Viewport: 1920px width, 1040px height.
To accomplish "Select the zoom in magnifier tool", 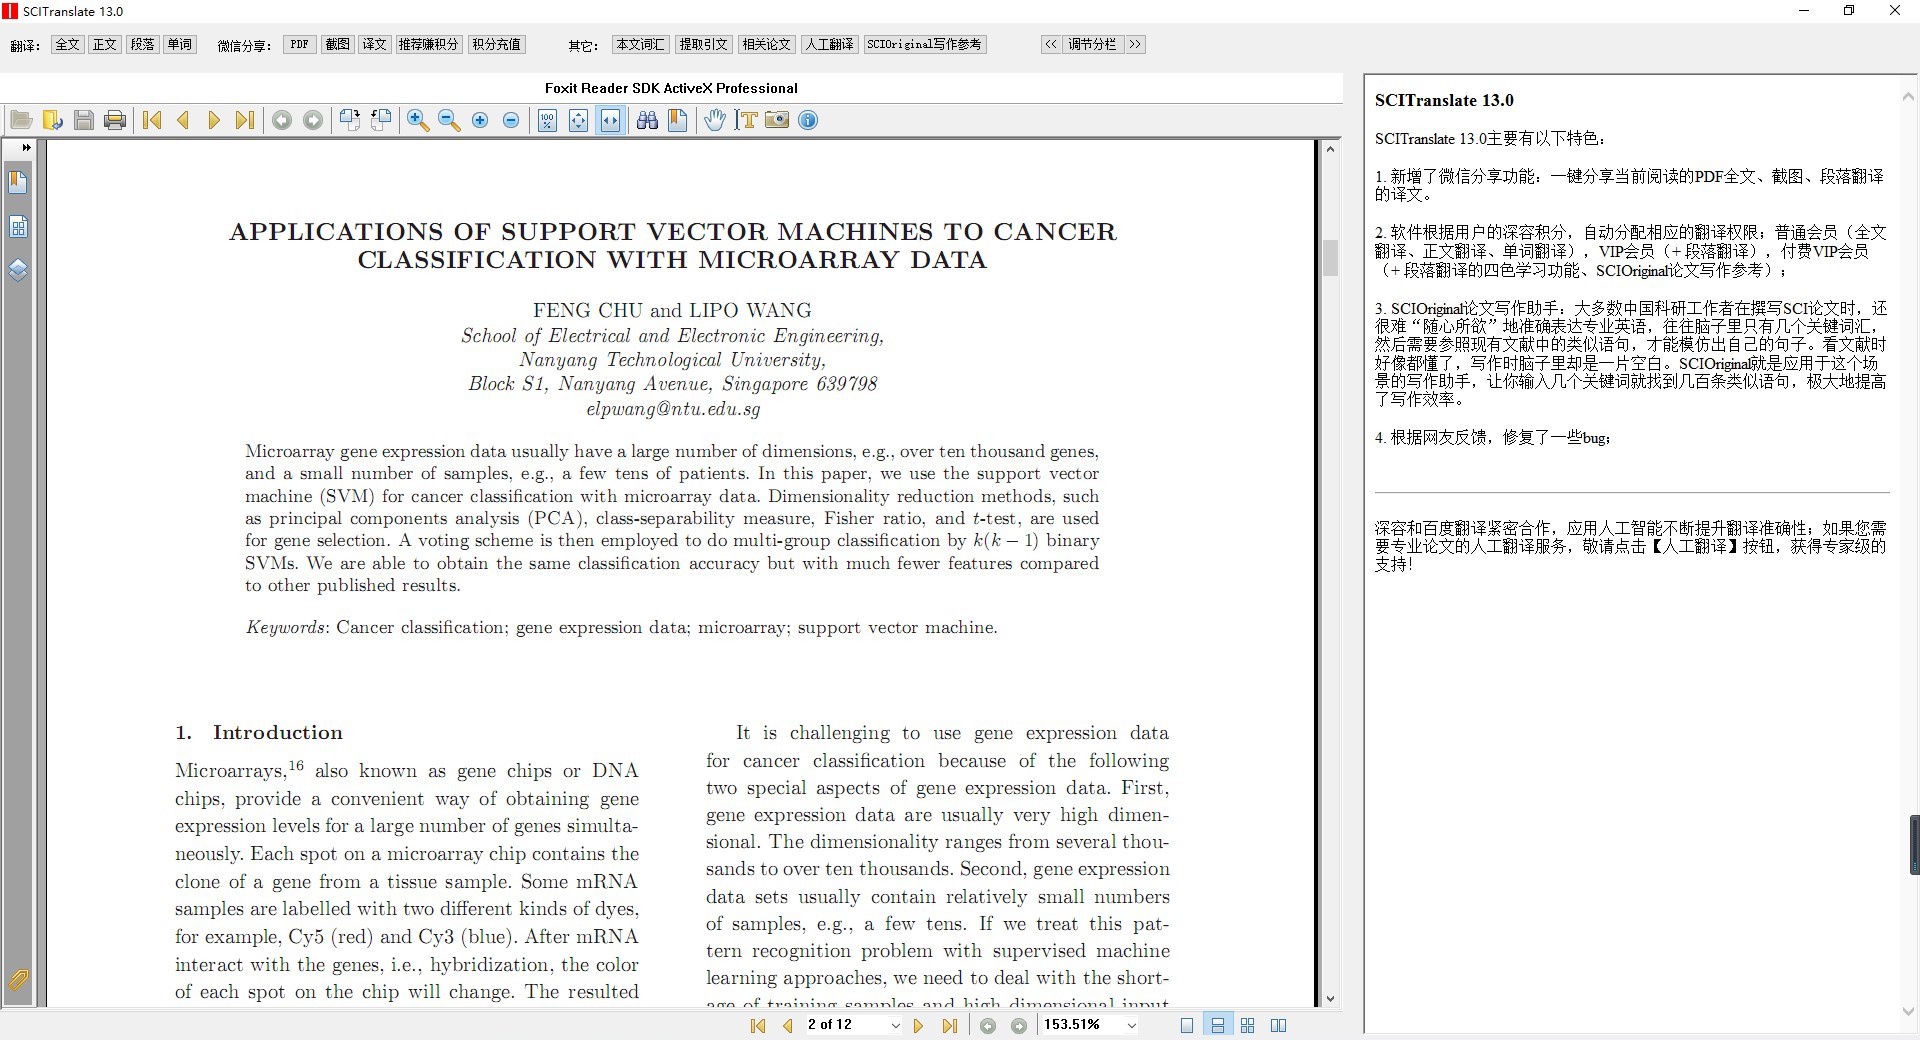I will tap(418, 120).
